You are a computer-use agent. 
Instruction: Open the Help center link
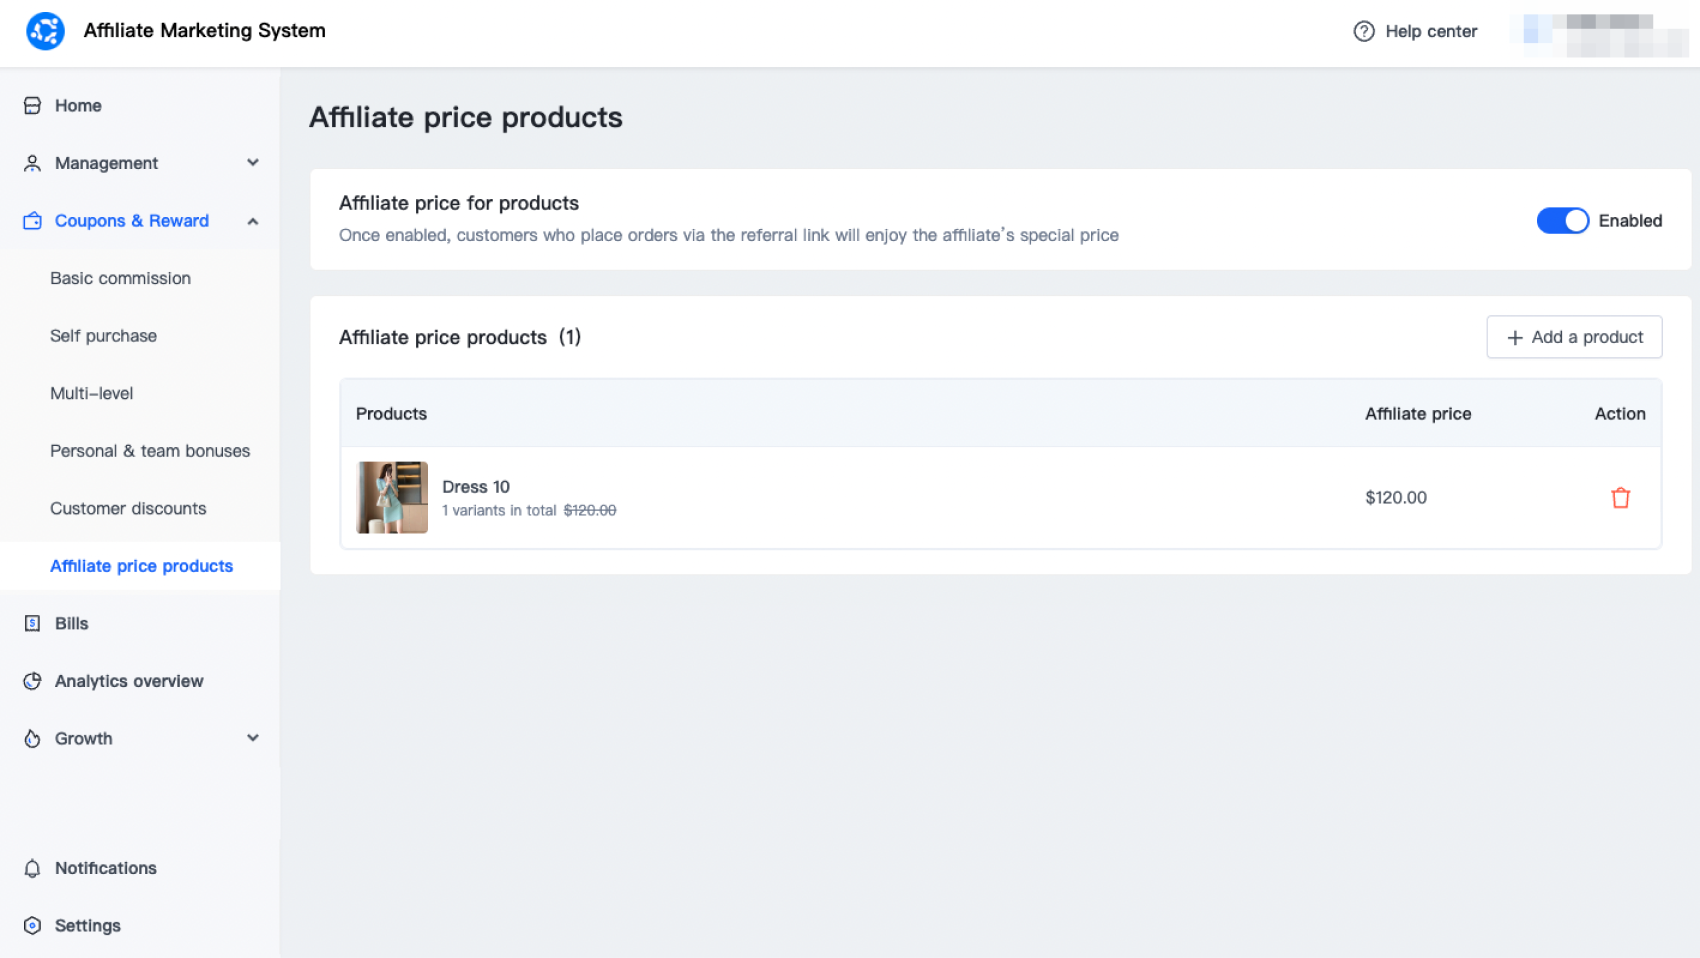pos(1430,31)
